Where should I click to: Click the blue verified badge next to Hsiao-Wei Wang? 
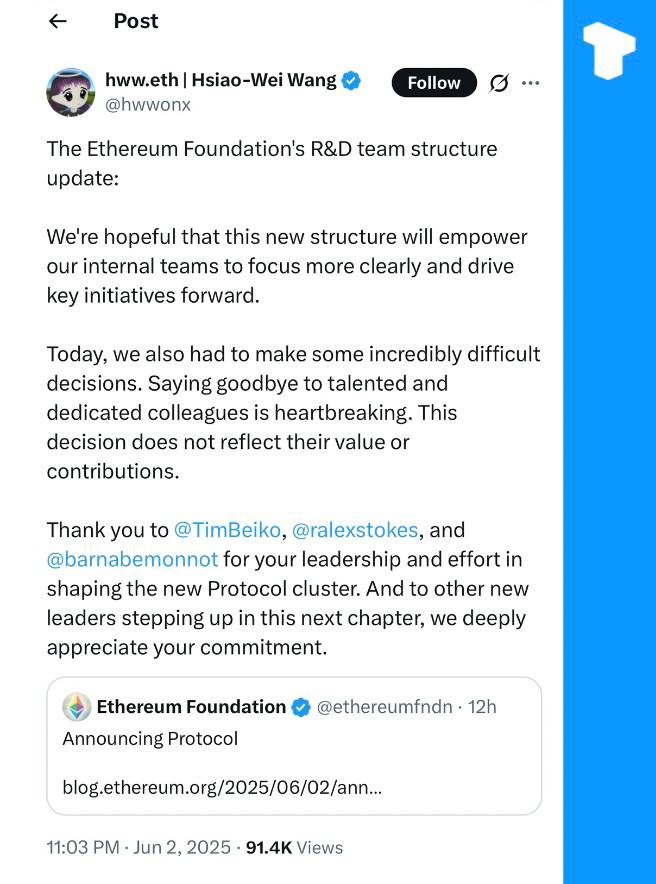click(352, 81)
